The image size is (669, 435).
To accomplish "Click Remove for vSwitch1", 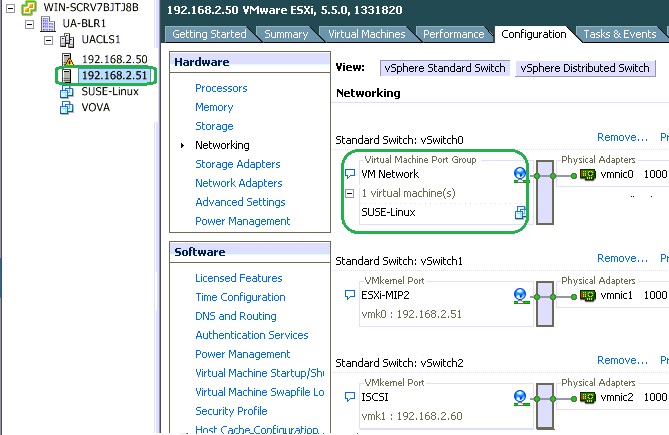I will point(622,258).
